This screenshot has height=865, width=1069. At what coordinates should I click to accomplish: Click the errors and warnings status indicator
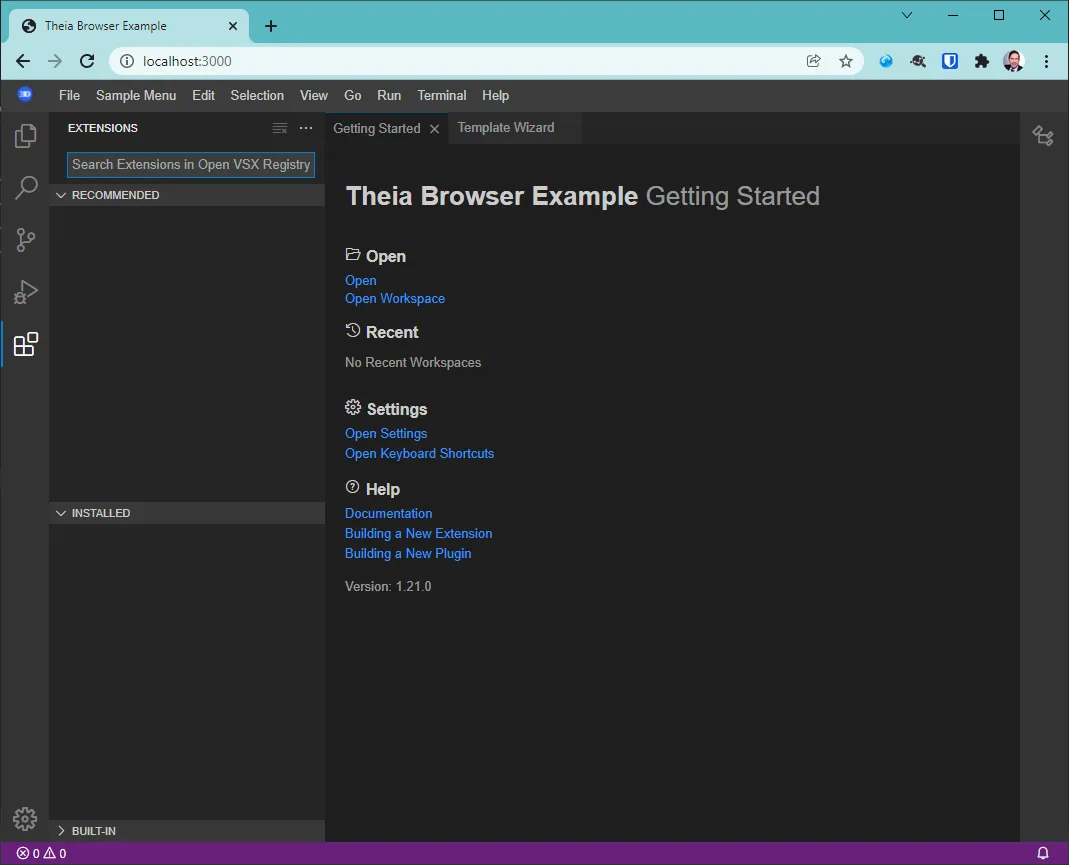[41, 853]
